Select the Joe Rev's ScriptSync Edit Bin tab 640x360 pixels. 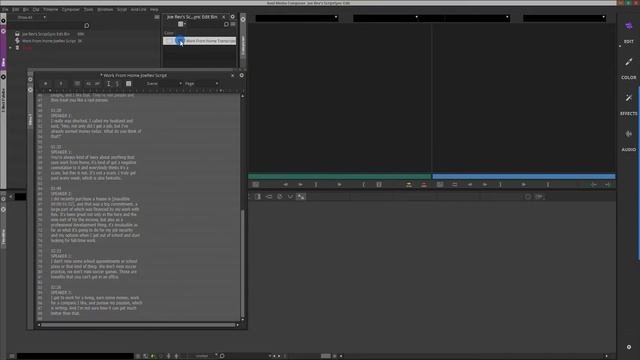tap(192, 17)
